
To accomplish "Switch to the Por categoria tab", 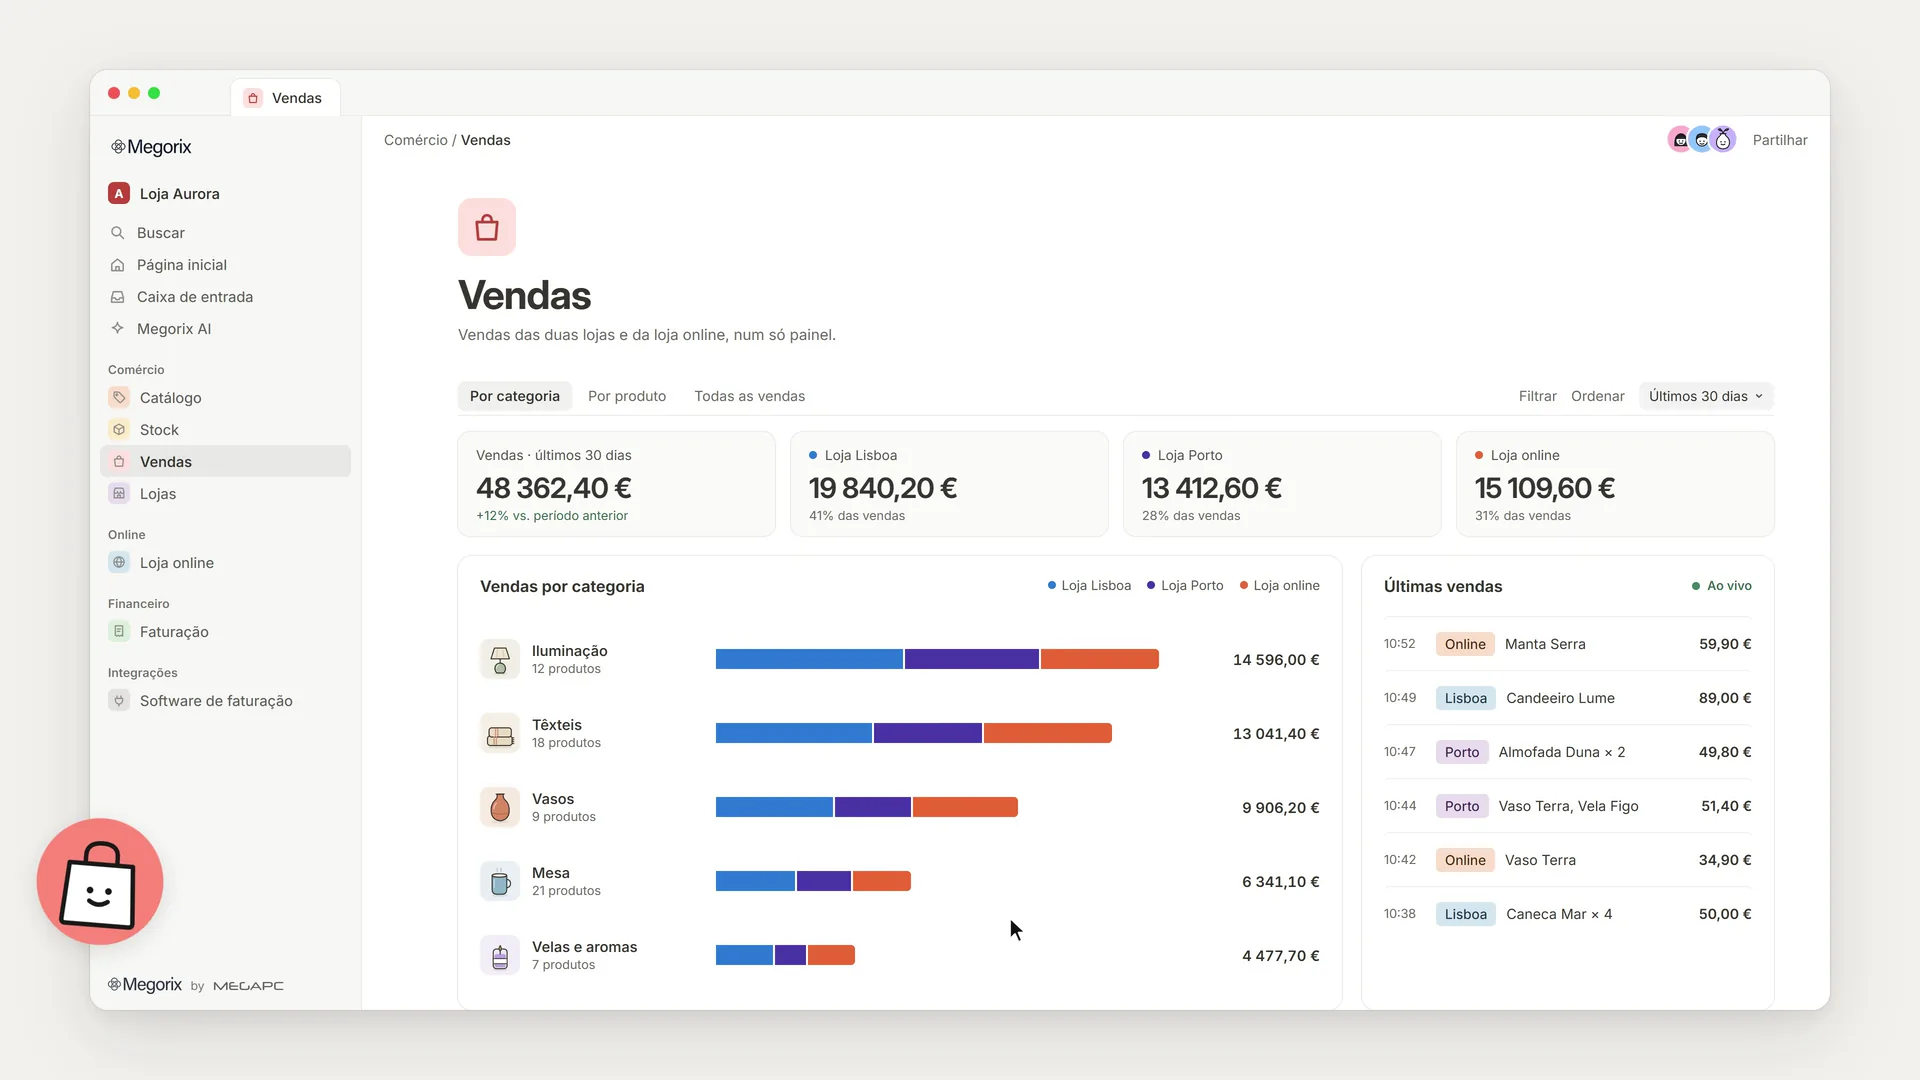I will coord(515,396).
